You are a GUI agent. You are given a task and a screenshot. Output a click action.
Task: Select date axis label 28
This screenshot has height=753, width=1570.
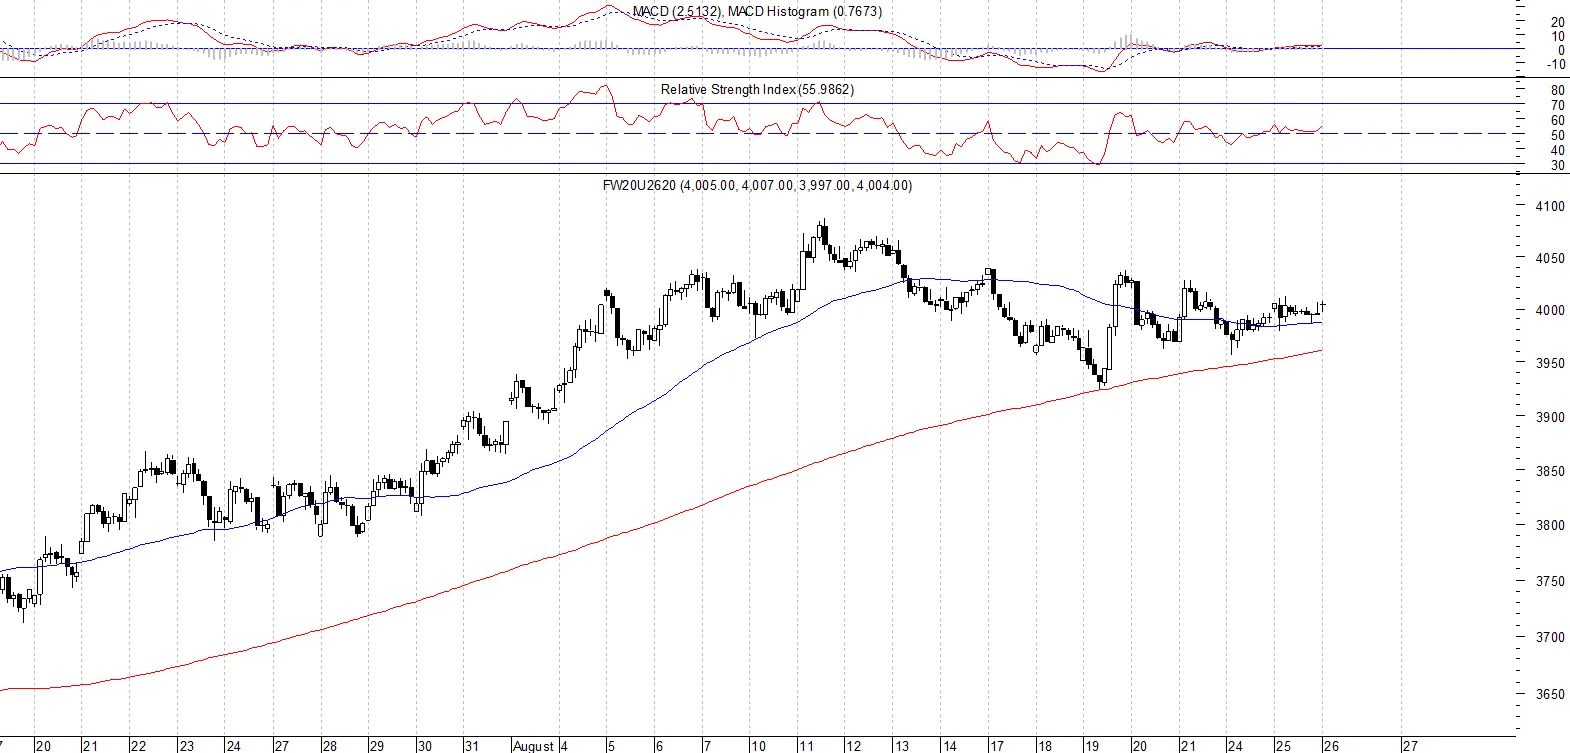(330, 746)
